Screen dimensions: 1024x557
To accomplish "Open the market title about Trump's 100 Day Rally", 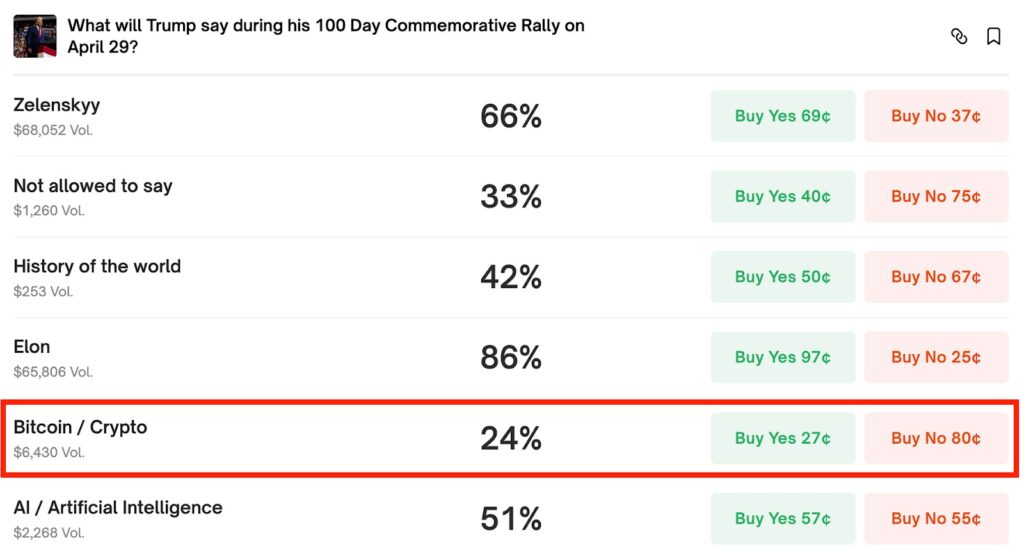I will [x=326, y=36].
